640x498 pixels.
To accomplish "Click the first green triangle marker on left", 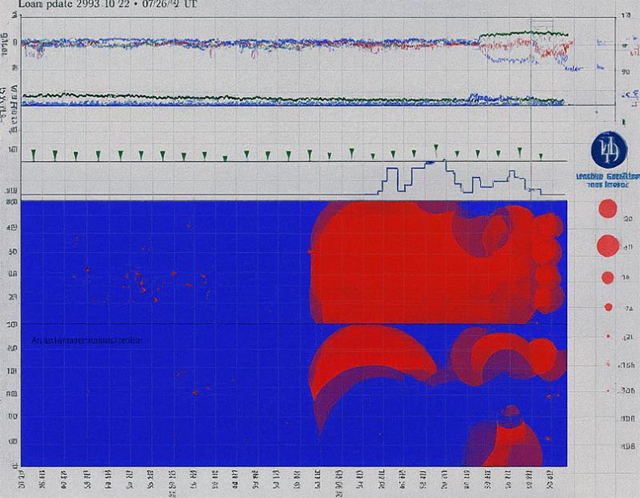I will [x=34, y=154].
